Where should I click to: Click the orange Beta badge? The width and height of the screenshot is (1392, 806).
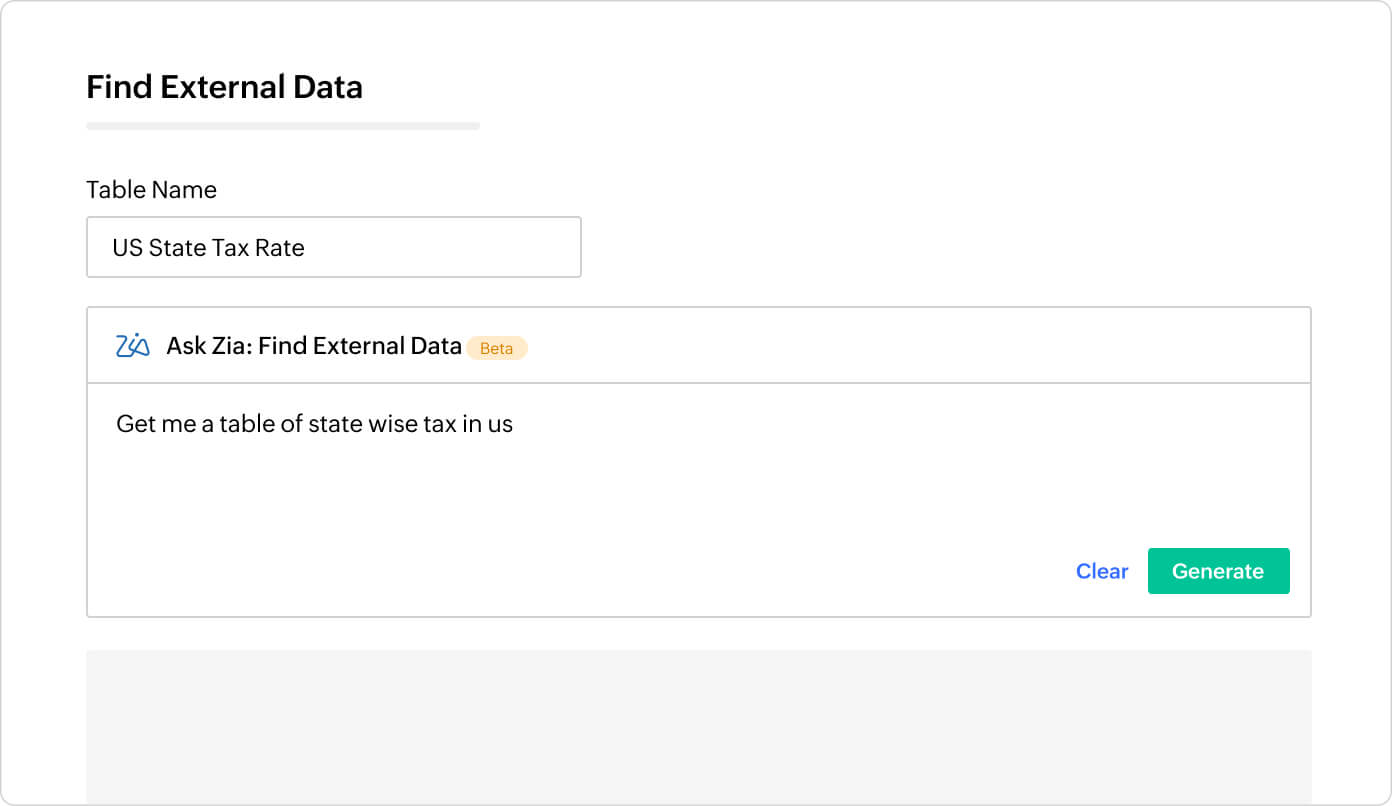(x=496, y=348)
